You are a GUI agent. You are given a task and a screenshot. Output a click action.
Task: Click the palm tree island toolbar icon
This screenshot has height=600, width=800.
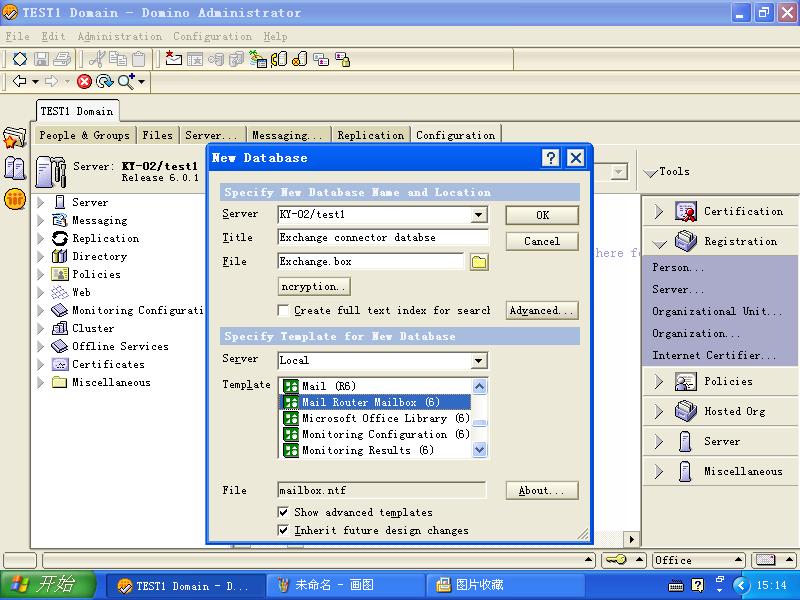click(258, 59)
